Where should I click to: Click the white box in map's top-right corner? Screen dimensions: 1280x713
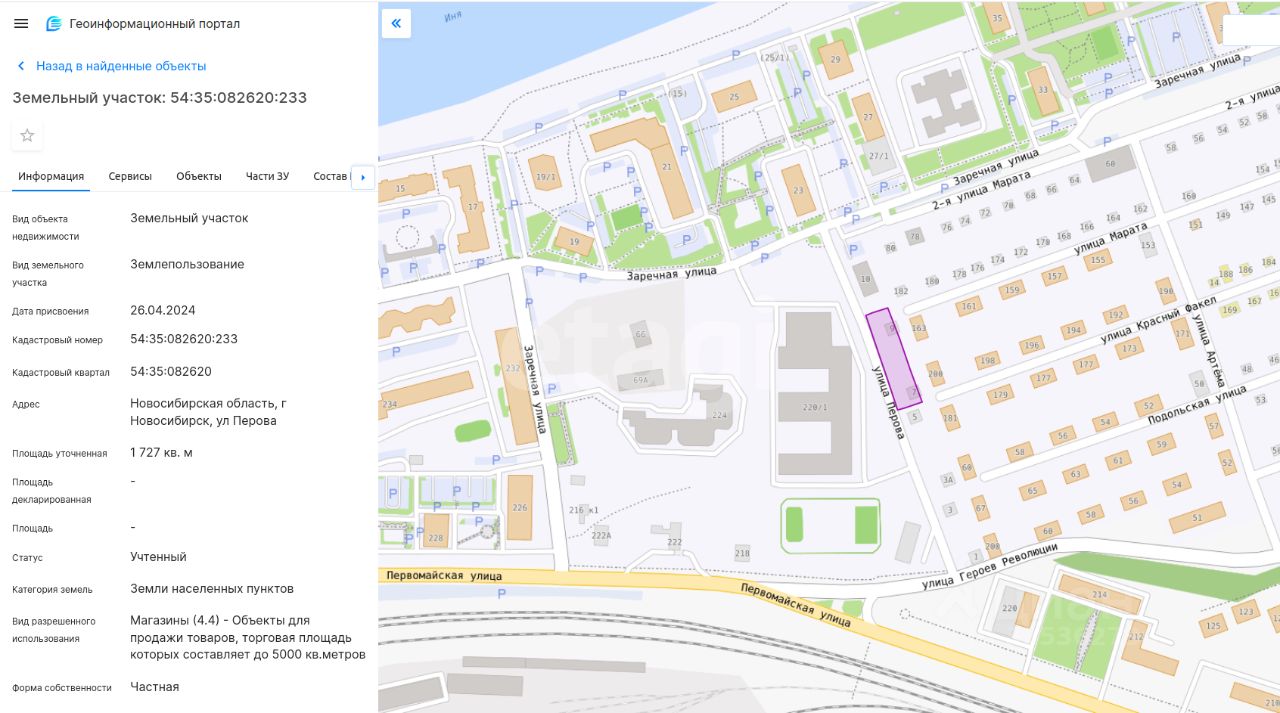(x=1251, y=30)
